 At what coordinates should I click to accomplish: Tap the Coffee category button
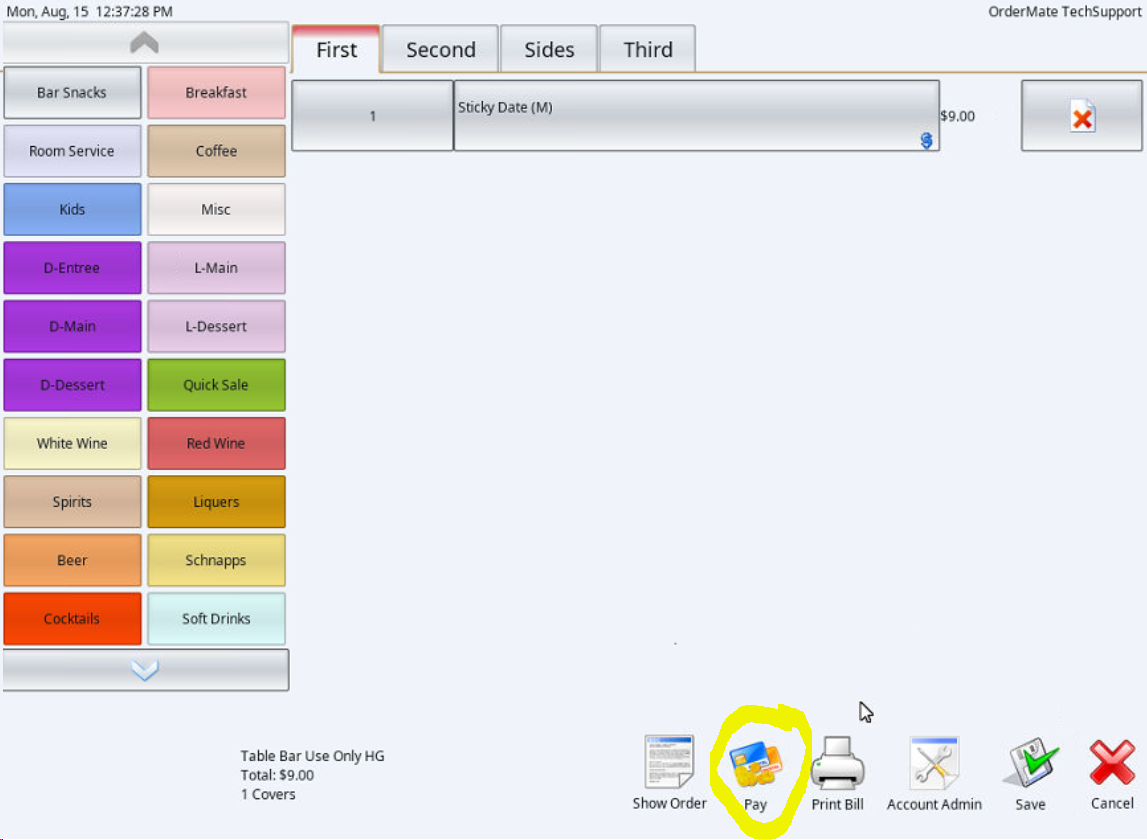point(217,151)
